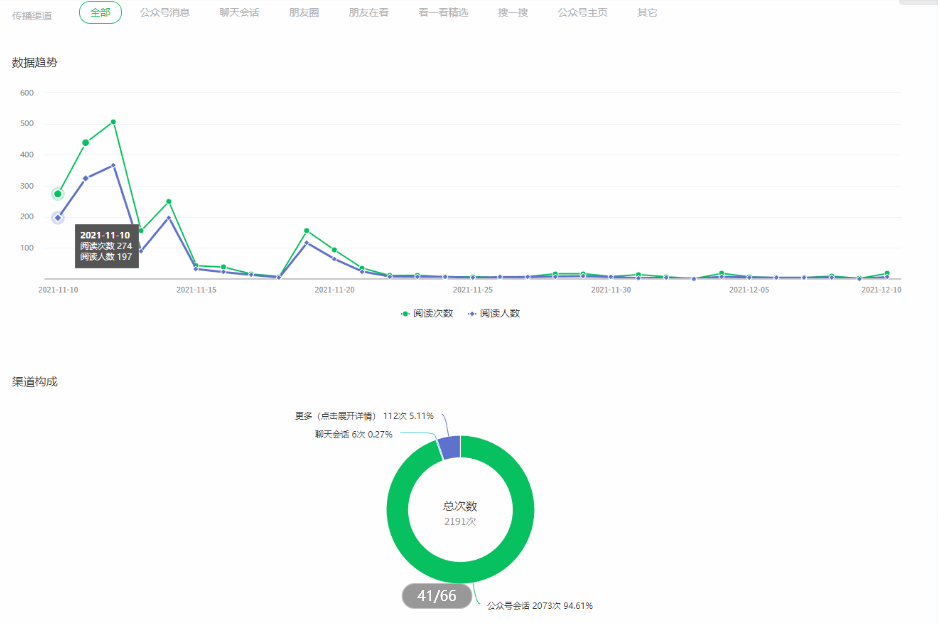Select the 全部 channel tab
This screenshot has width=938, height=623.
[100, 13]
